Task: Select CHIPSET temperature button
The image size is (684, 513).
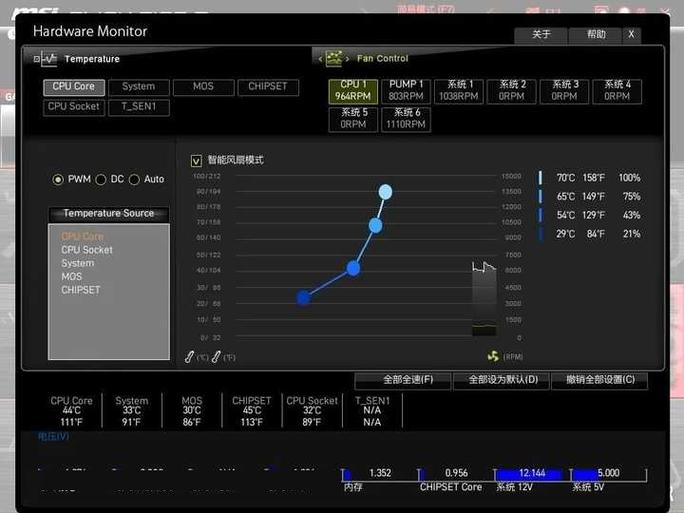Action: pyautogui.click(x=268, y=87)
